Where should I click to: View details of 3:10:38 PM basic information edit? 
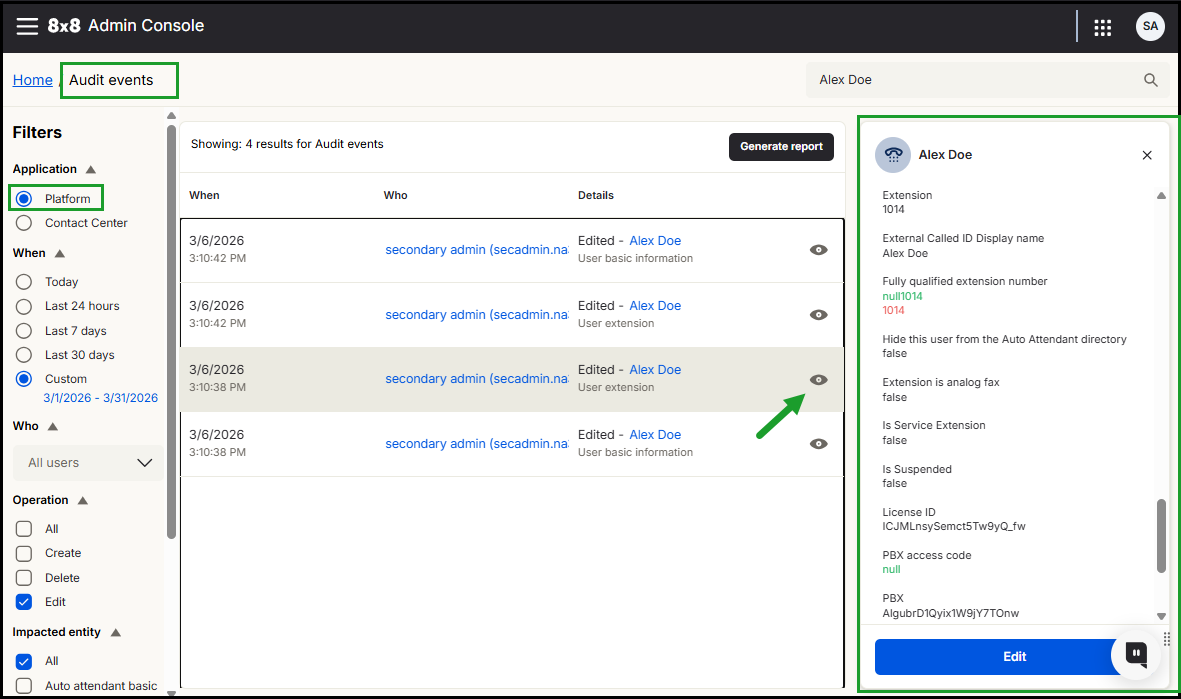[x=819, y=444]
